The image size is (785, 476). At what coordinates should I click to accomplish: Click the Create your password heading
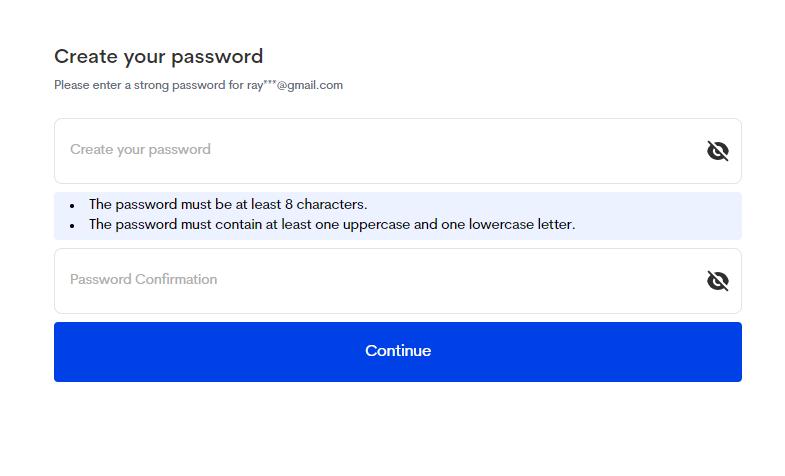[158, 57]
